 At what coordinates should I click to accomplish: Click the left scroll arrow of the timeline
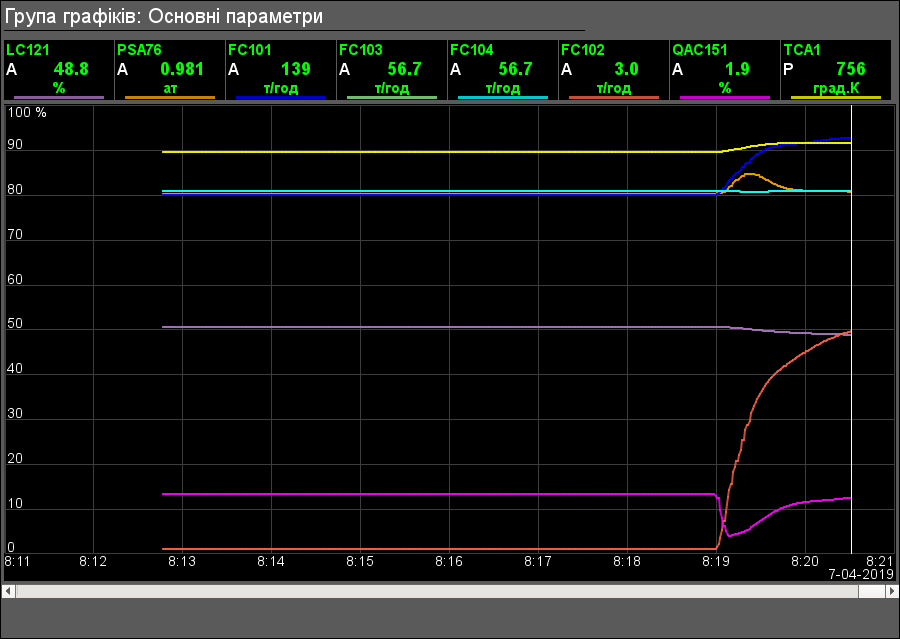coord(8,591)
